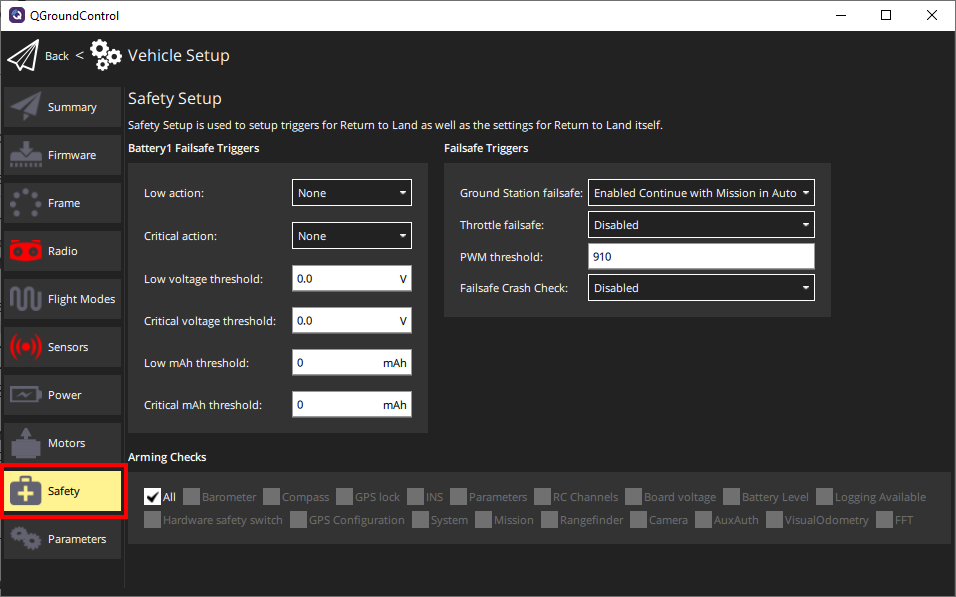Open the Radio controller icon
This screenshot has height=597, width=956.
pos(26,251)
